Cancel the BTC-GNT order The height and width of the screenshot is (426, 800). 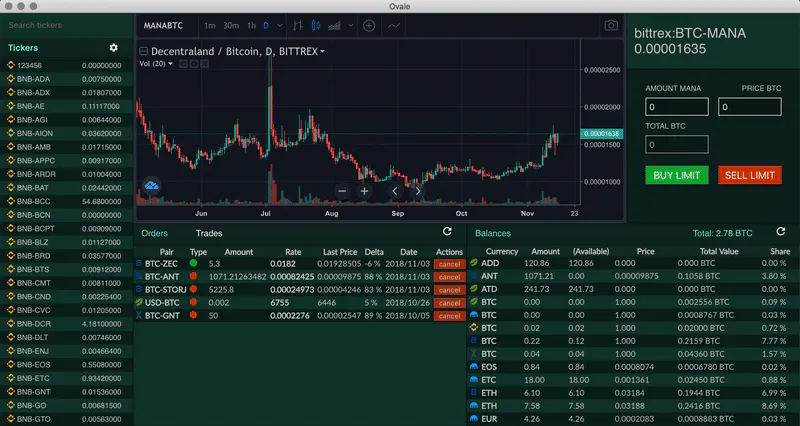pyautogui.click(x=449, y=316)
